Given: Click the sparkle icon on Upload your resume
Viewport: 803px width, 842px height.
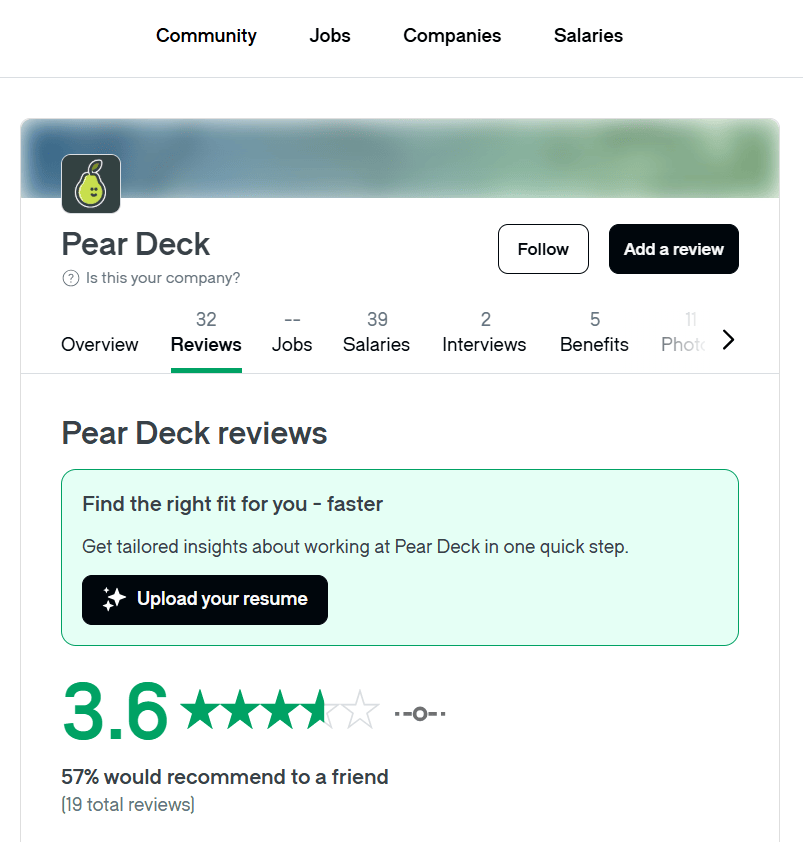Looking at the screenshot, I should click(x=112, y=600).
